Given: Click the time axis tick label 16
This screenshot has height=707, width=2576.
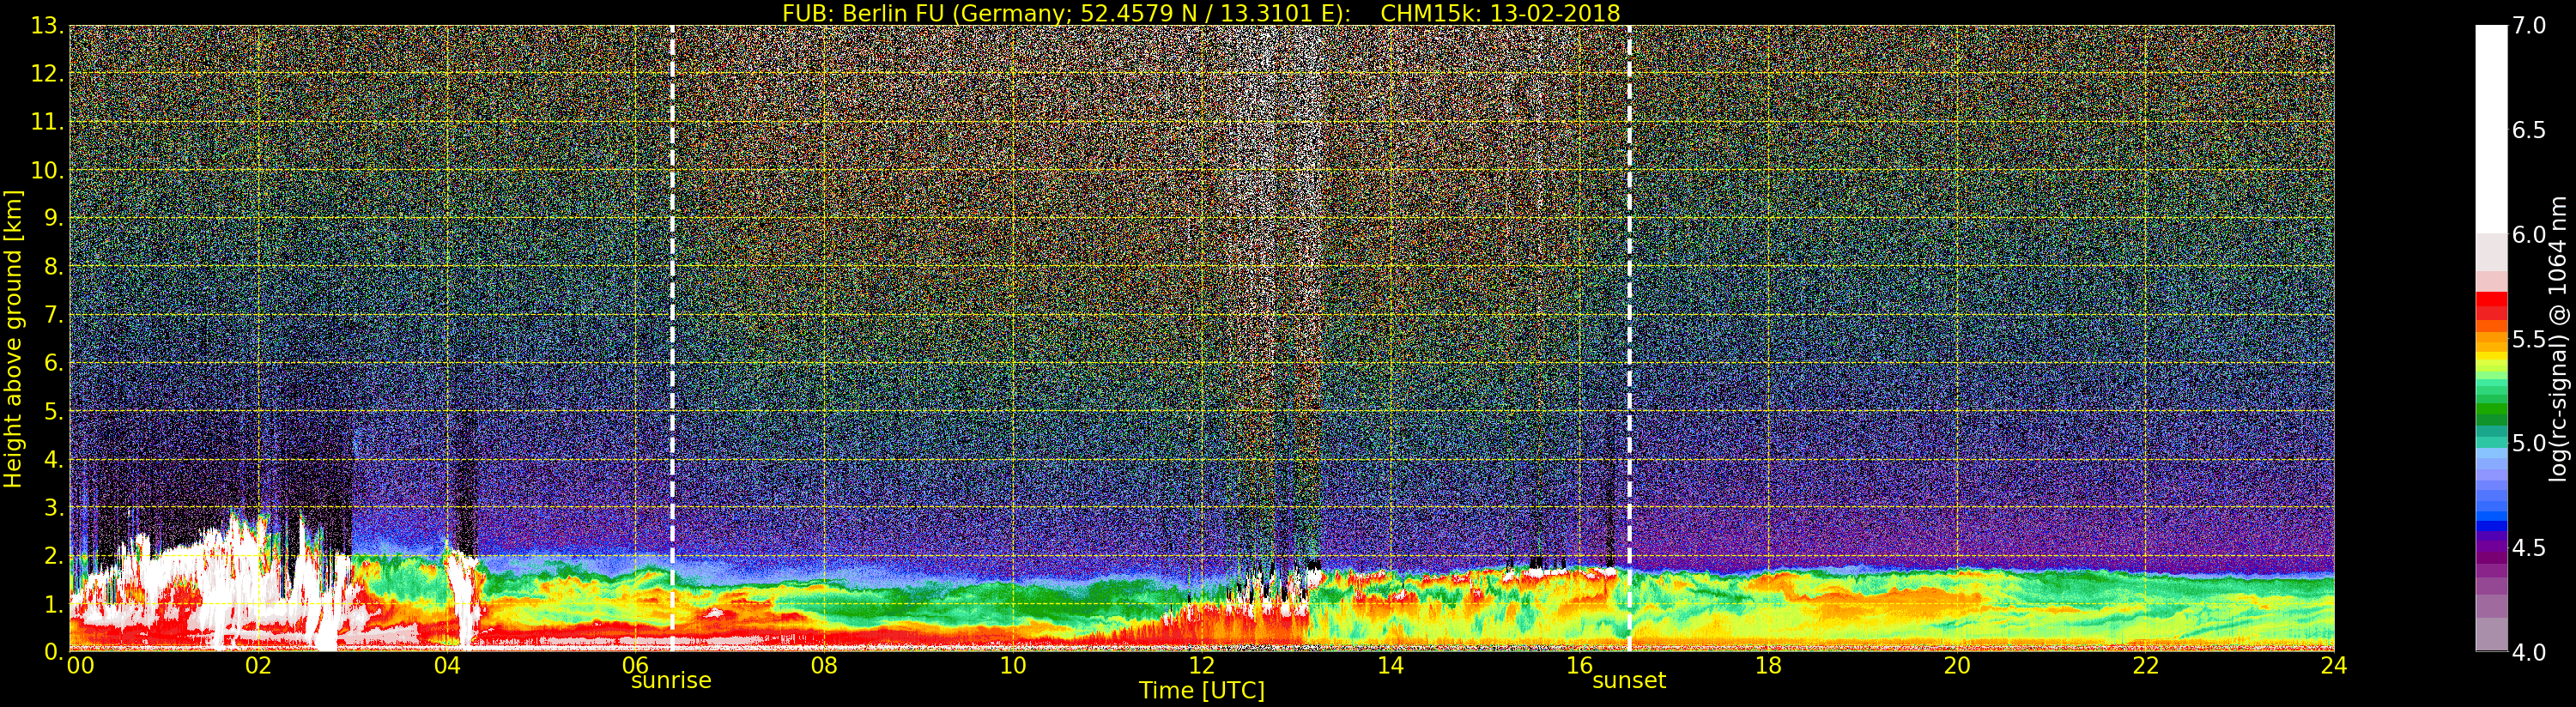Looking at the screenshot, I should coord(1579,665).
